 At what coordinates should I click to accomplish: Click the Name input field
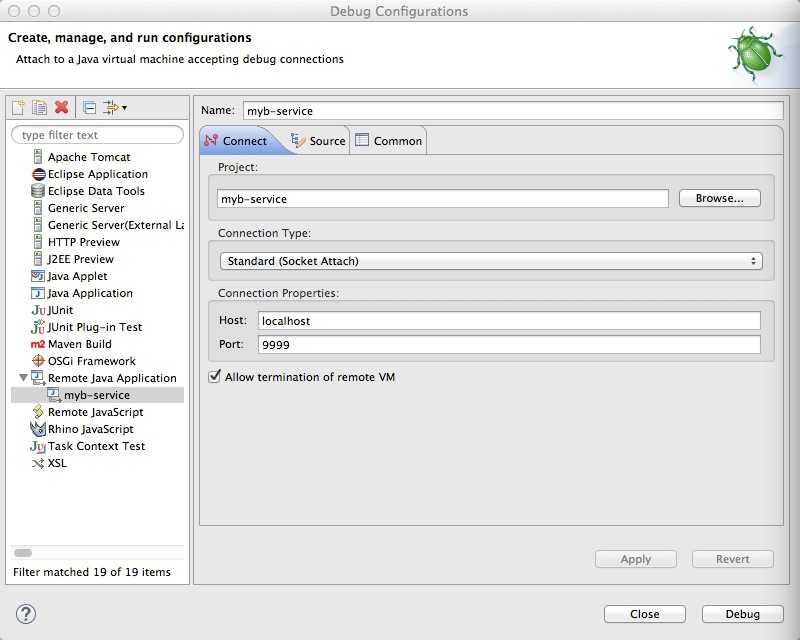513,111
